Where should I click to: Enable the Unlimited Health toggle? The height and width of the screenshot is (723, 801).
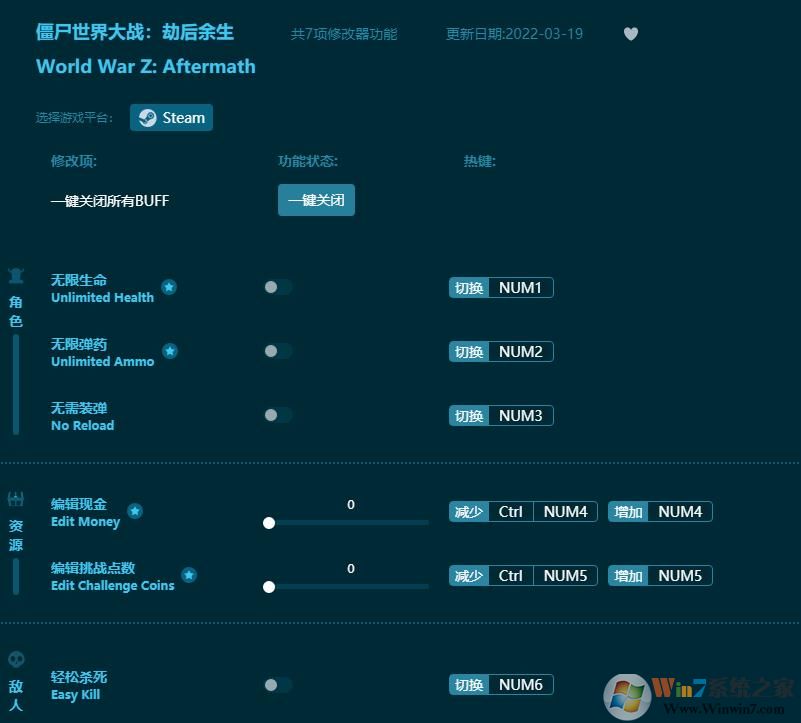[x=276, y=287]
